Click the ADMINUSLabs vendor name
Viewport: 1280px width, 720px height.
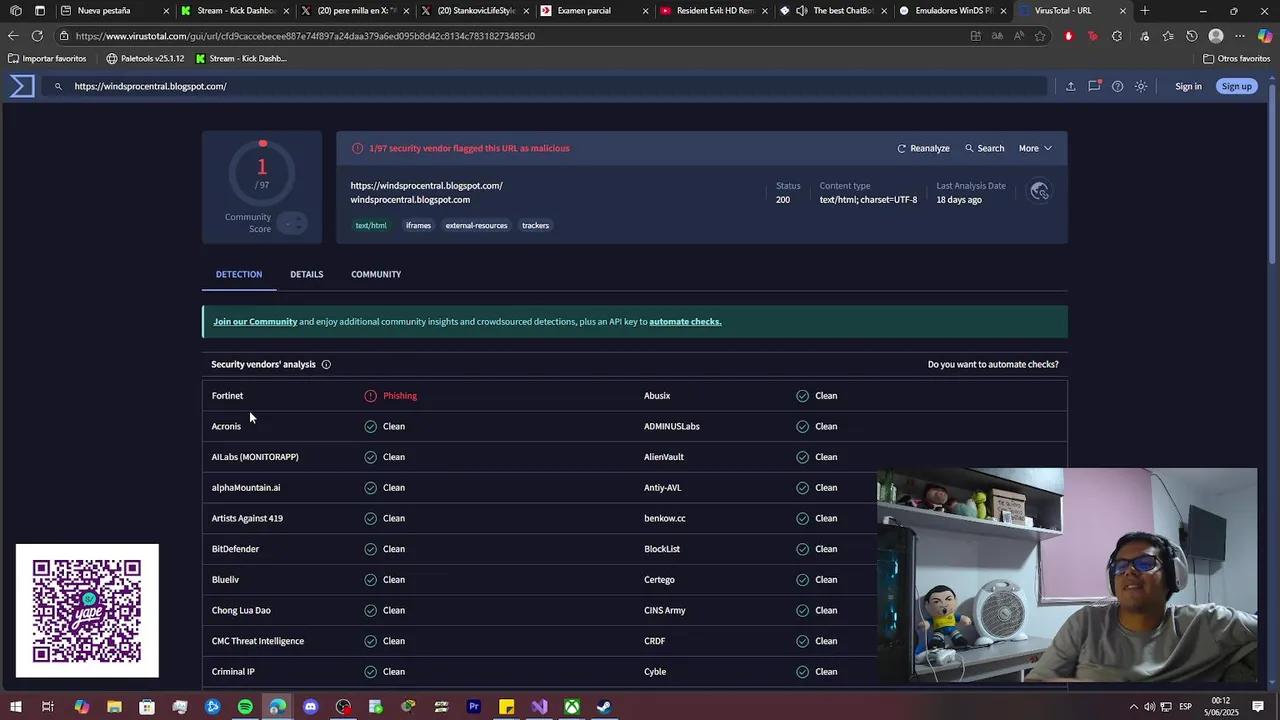pos(671,427)
